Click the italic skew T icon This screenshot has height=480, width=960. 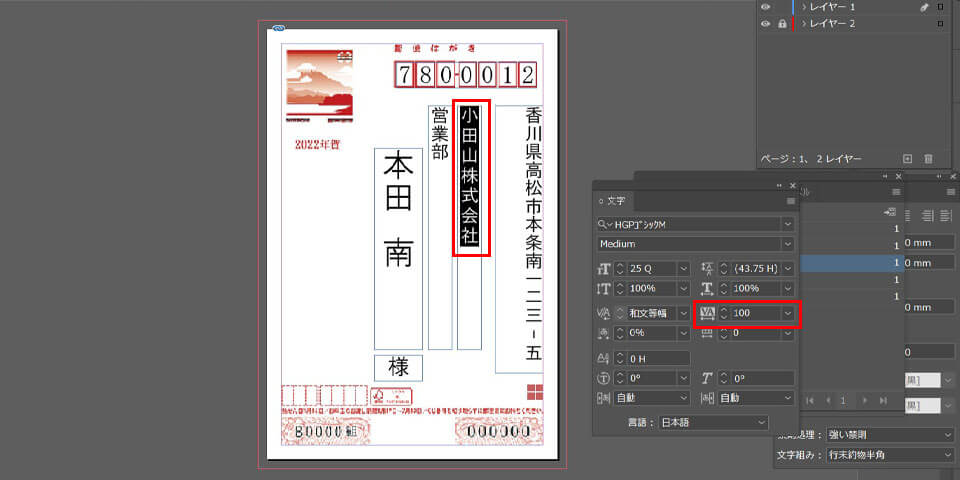click(708, 378)
